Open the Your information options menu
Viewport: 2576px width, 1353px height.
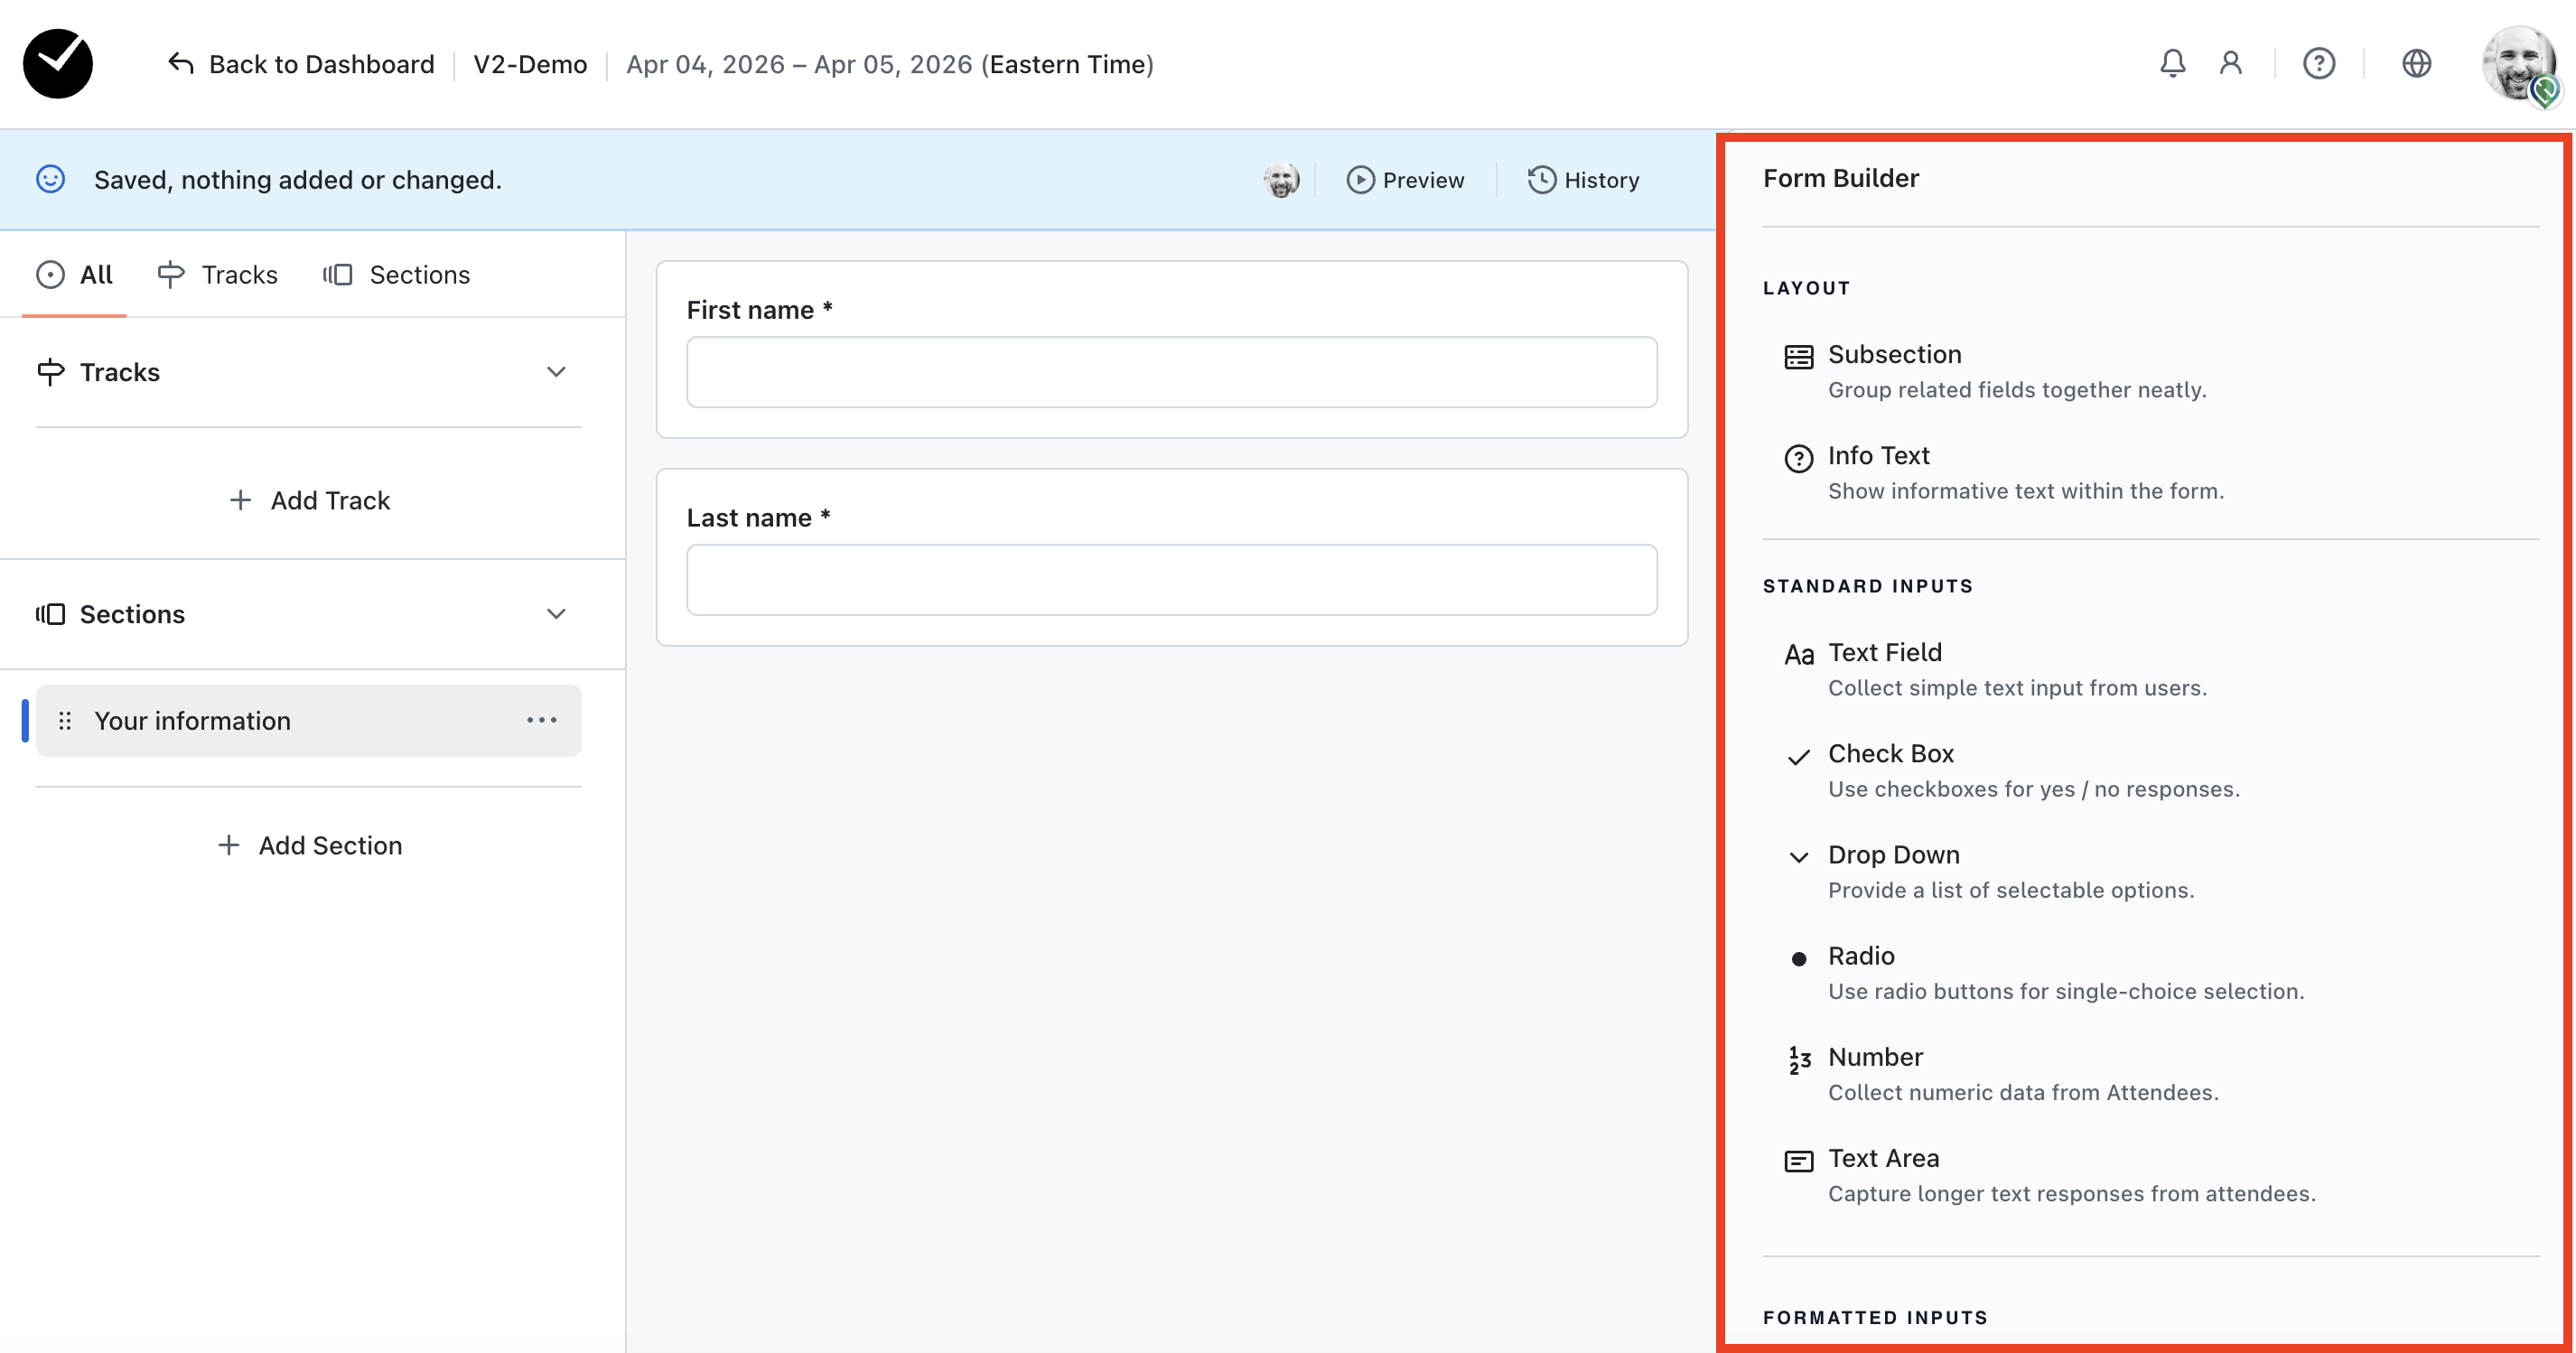tap(541, 720)
